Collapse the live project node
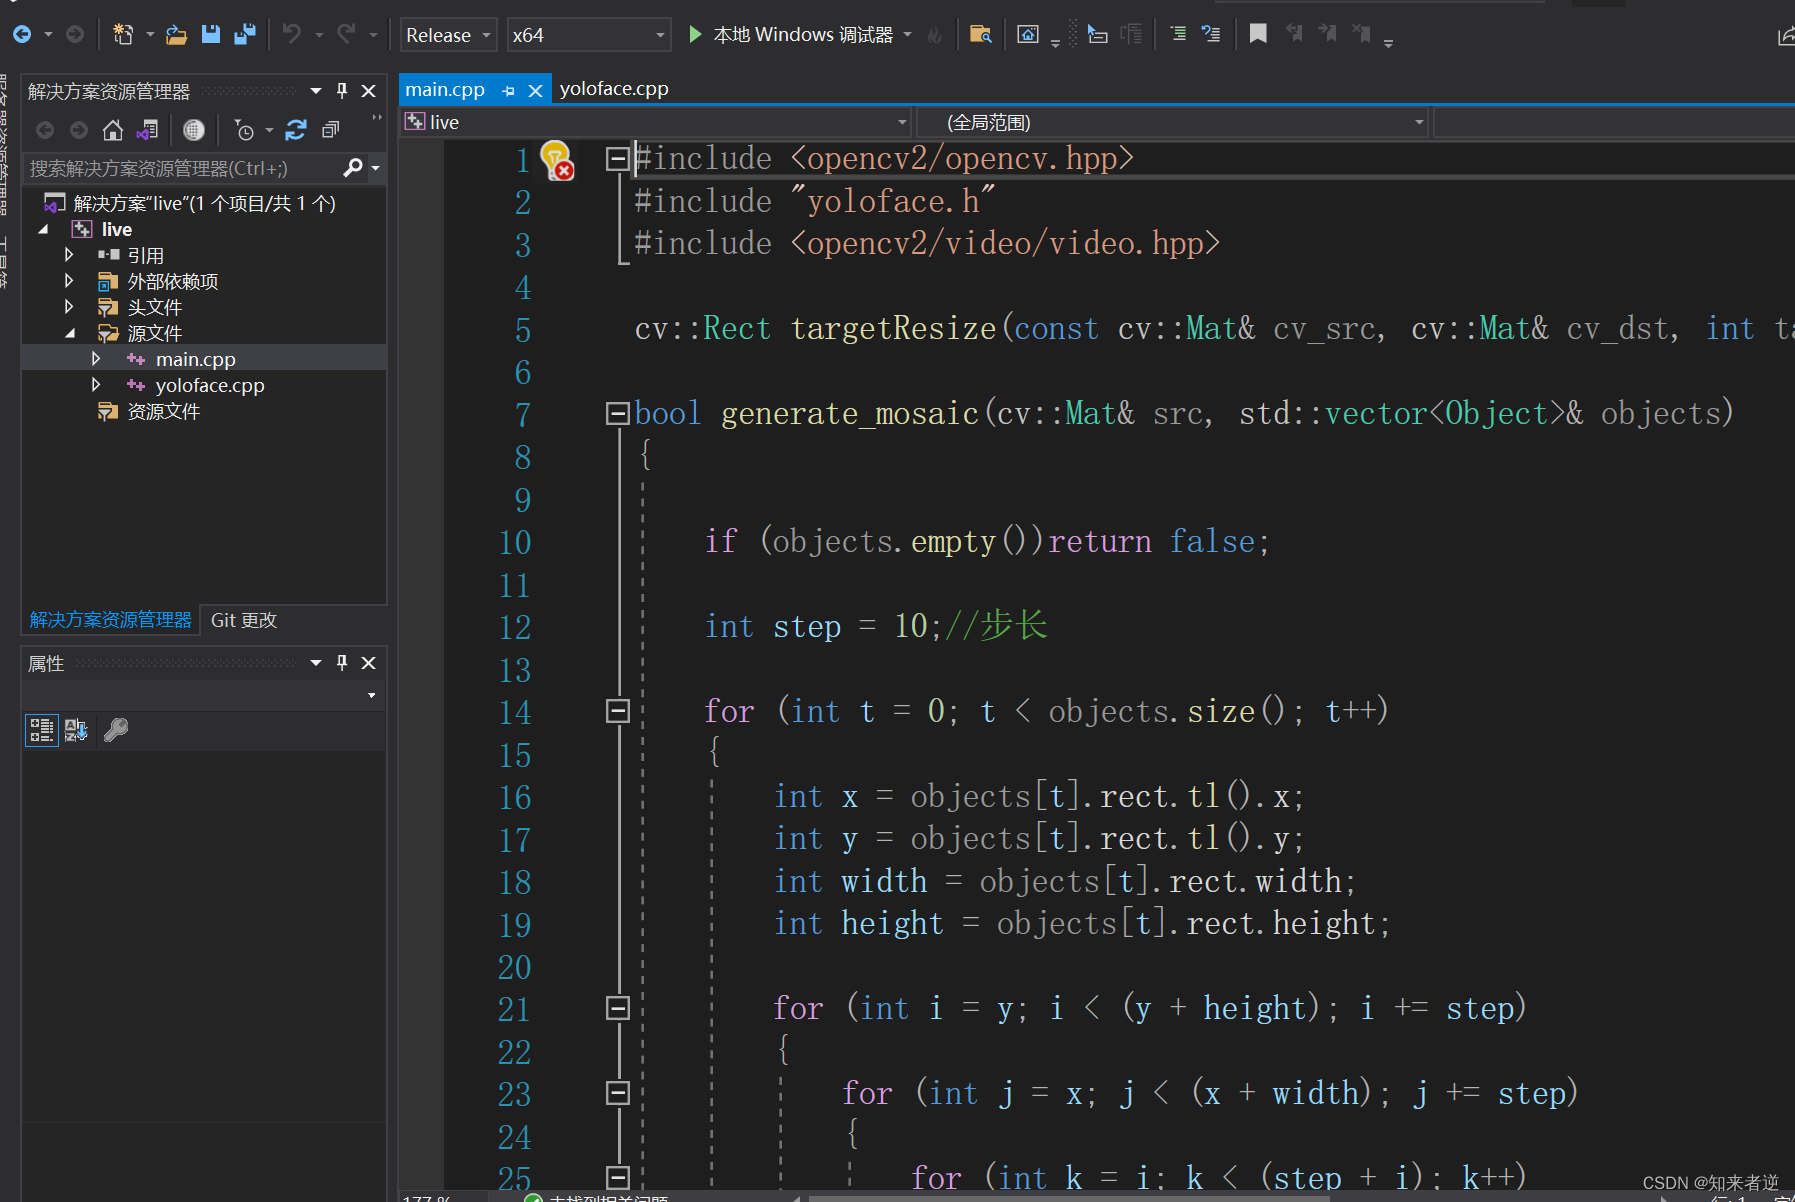Screen dimensions: 1795x1202 tap(43, 230)
